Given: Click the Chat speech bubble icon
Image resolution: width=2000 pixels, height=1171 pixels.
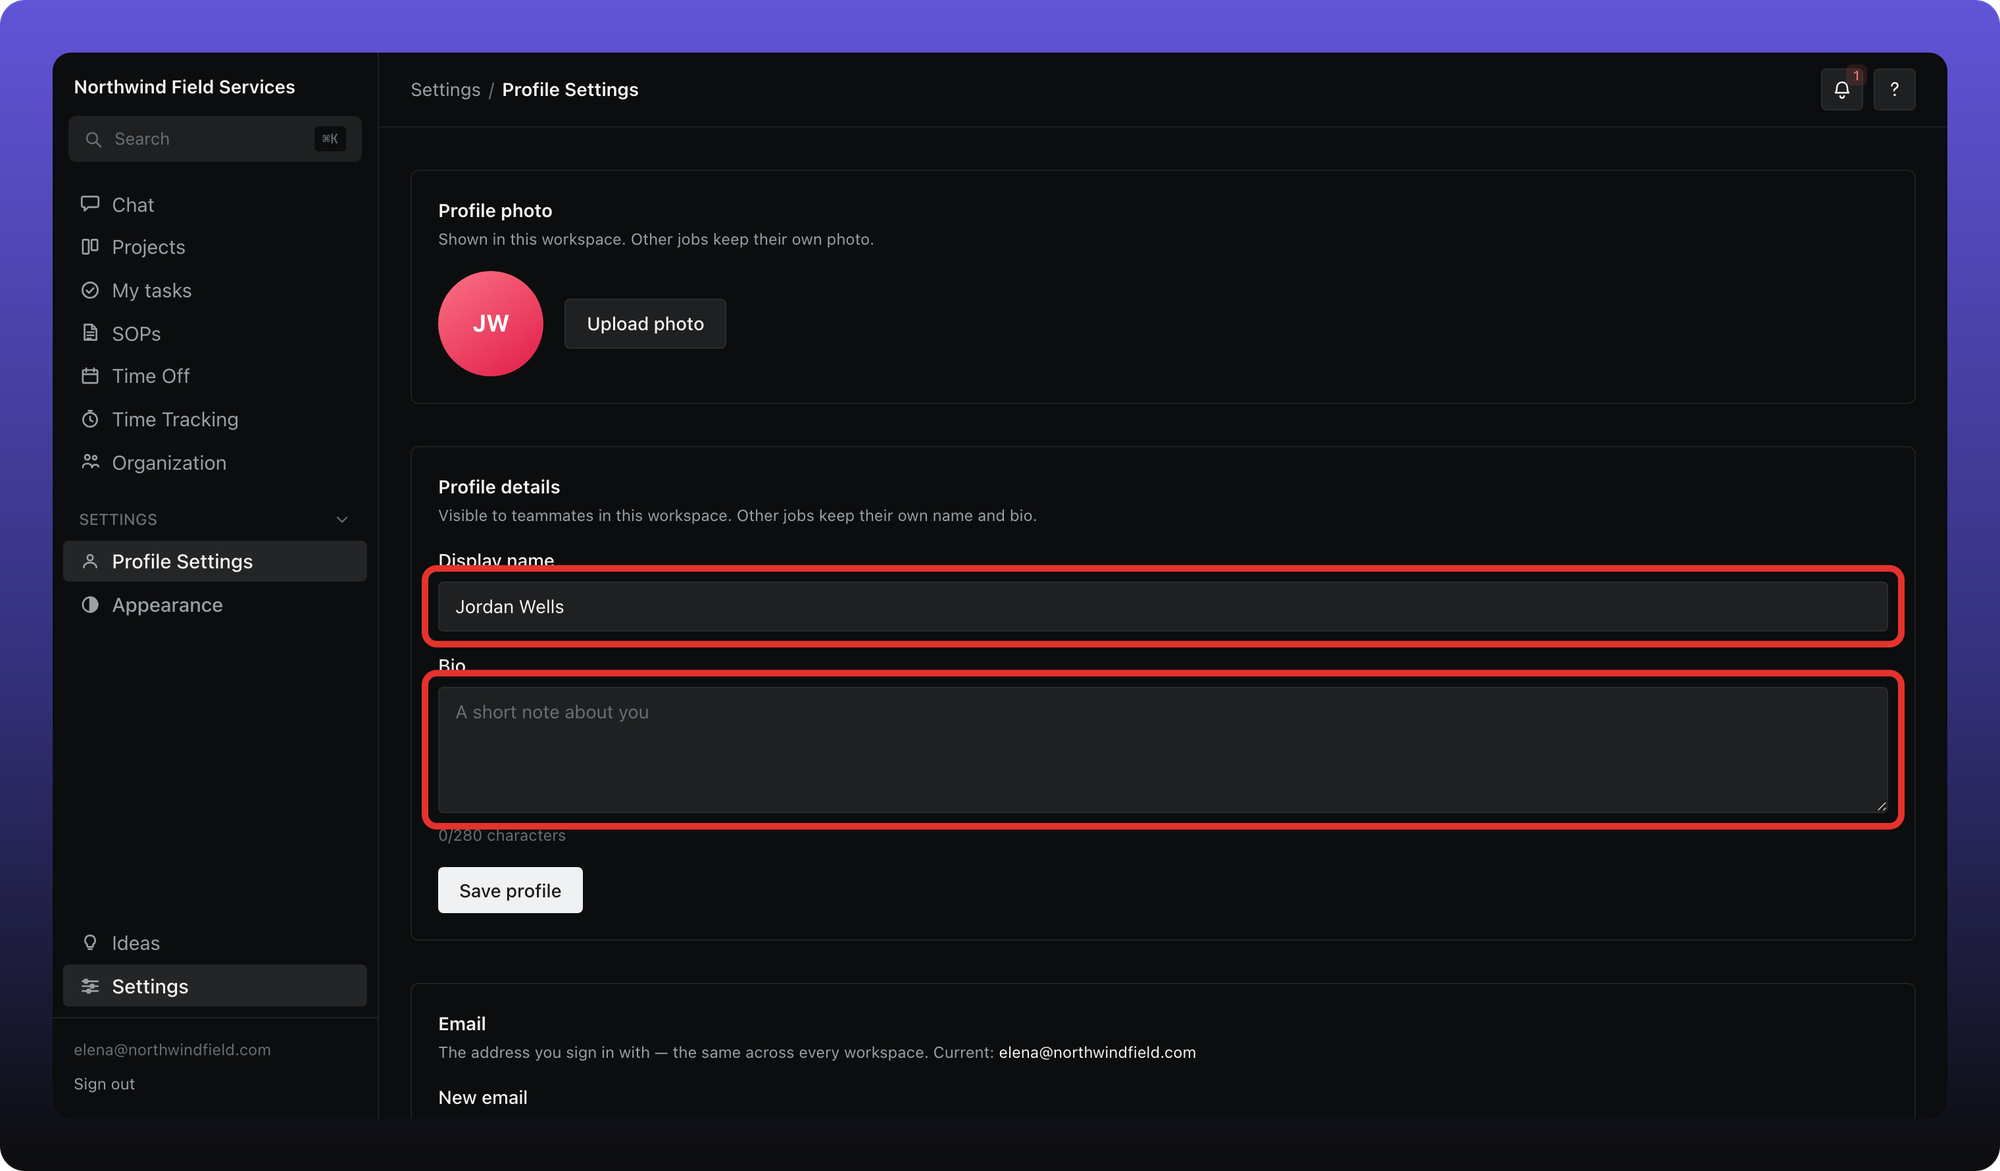Looking at the screenshot, I should [x=90, y=204].
